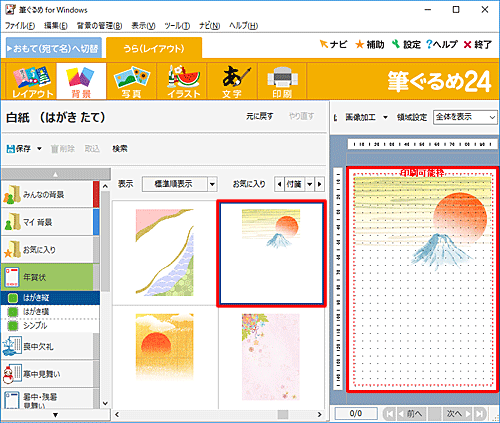Click the 取込 button
Viewport: 500px width, 423px height.
pyautogui.click(x=92, y=148)
